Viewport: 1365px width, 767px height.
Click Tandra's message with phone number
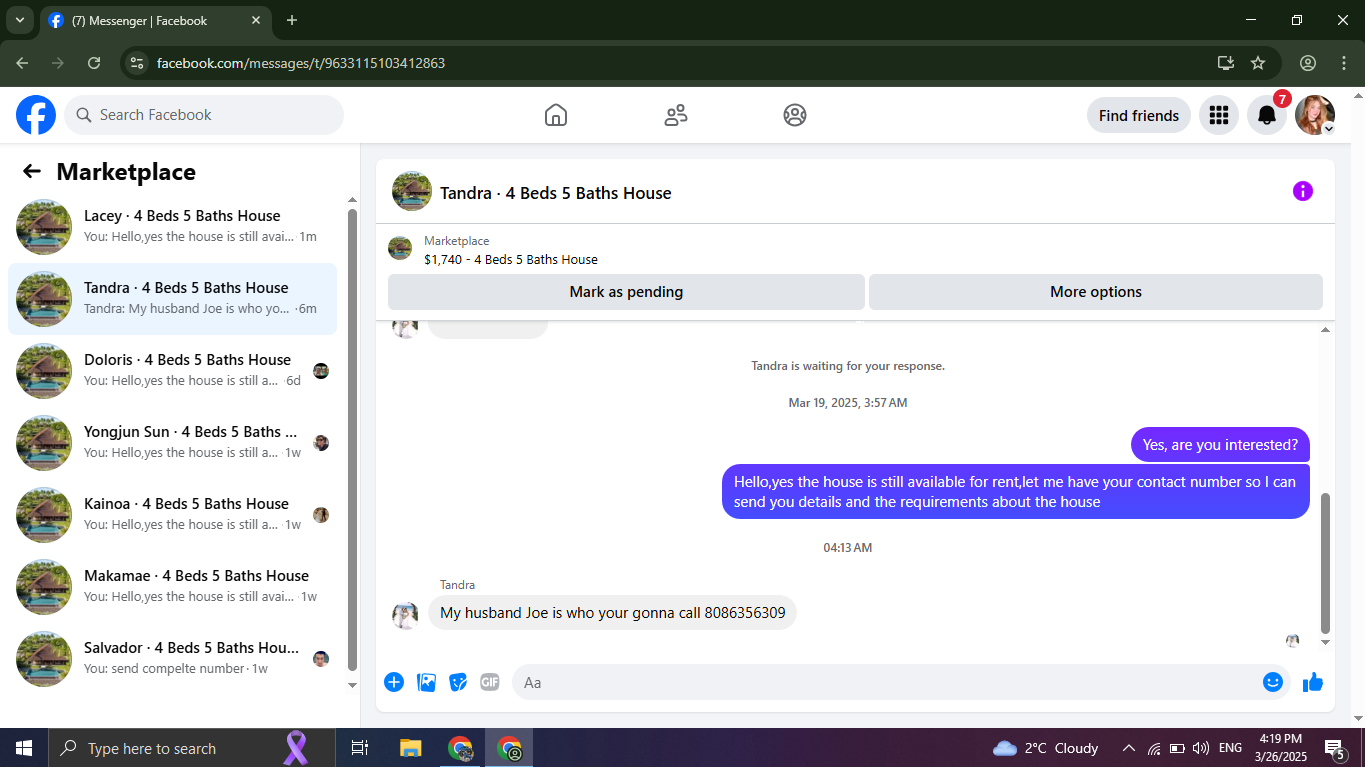tap(612, 613)
